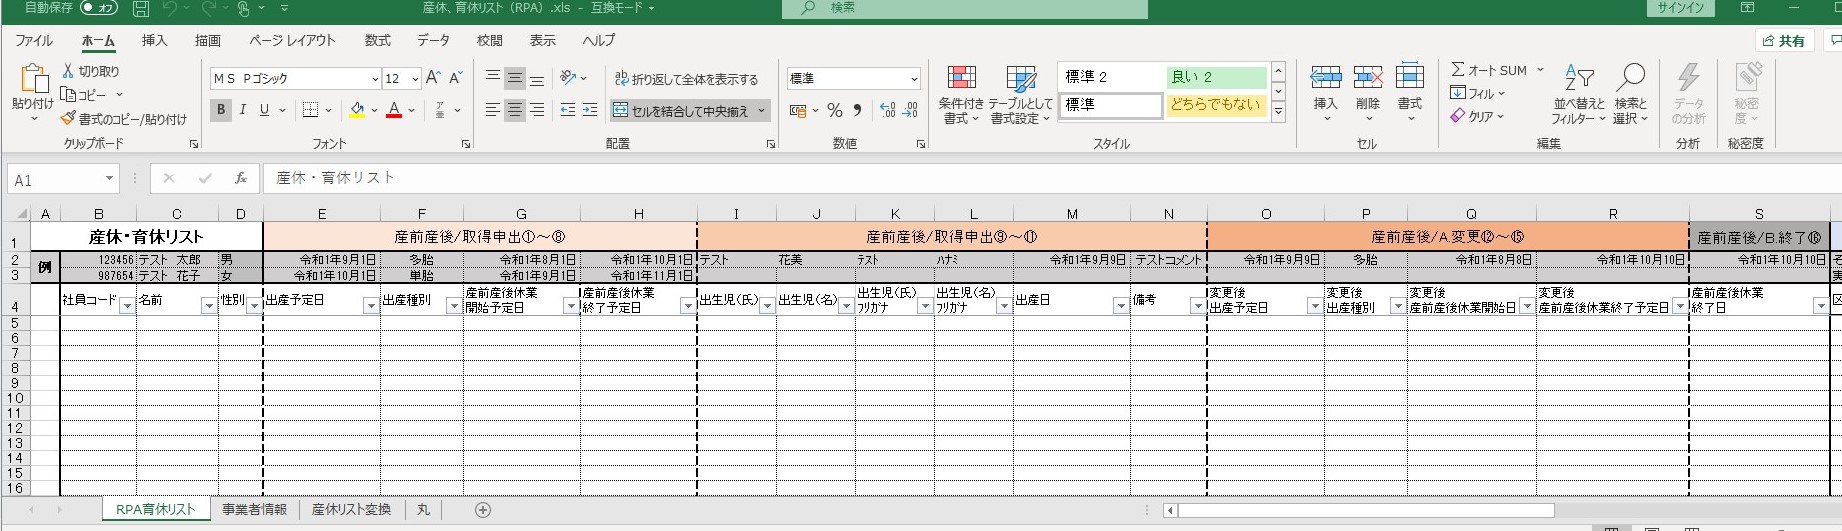Toggle Bold formatting
Image resolution: width=1842 pixels, height=531 pixels.
221,110
